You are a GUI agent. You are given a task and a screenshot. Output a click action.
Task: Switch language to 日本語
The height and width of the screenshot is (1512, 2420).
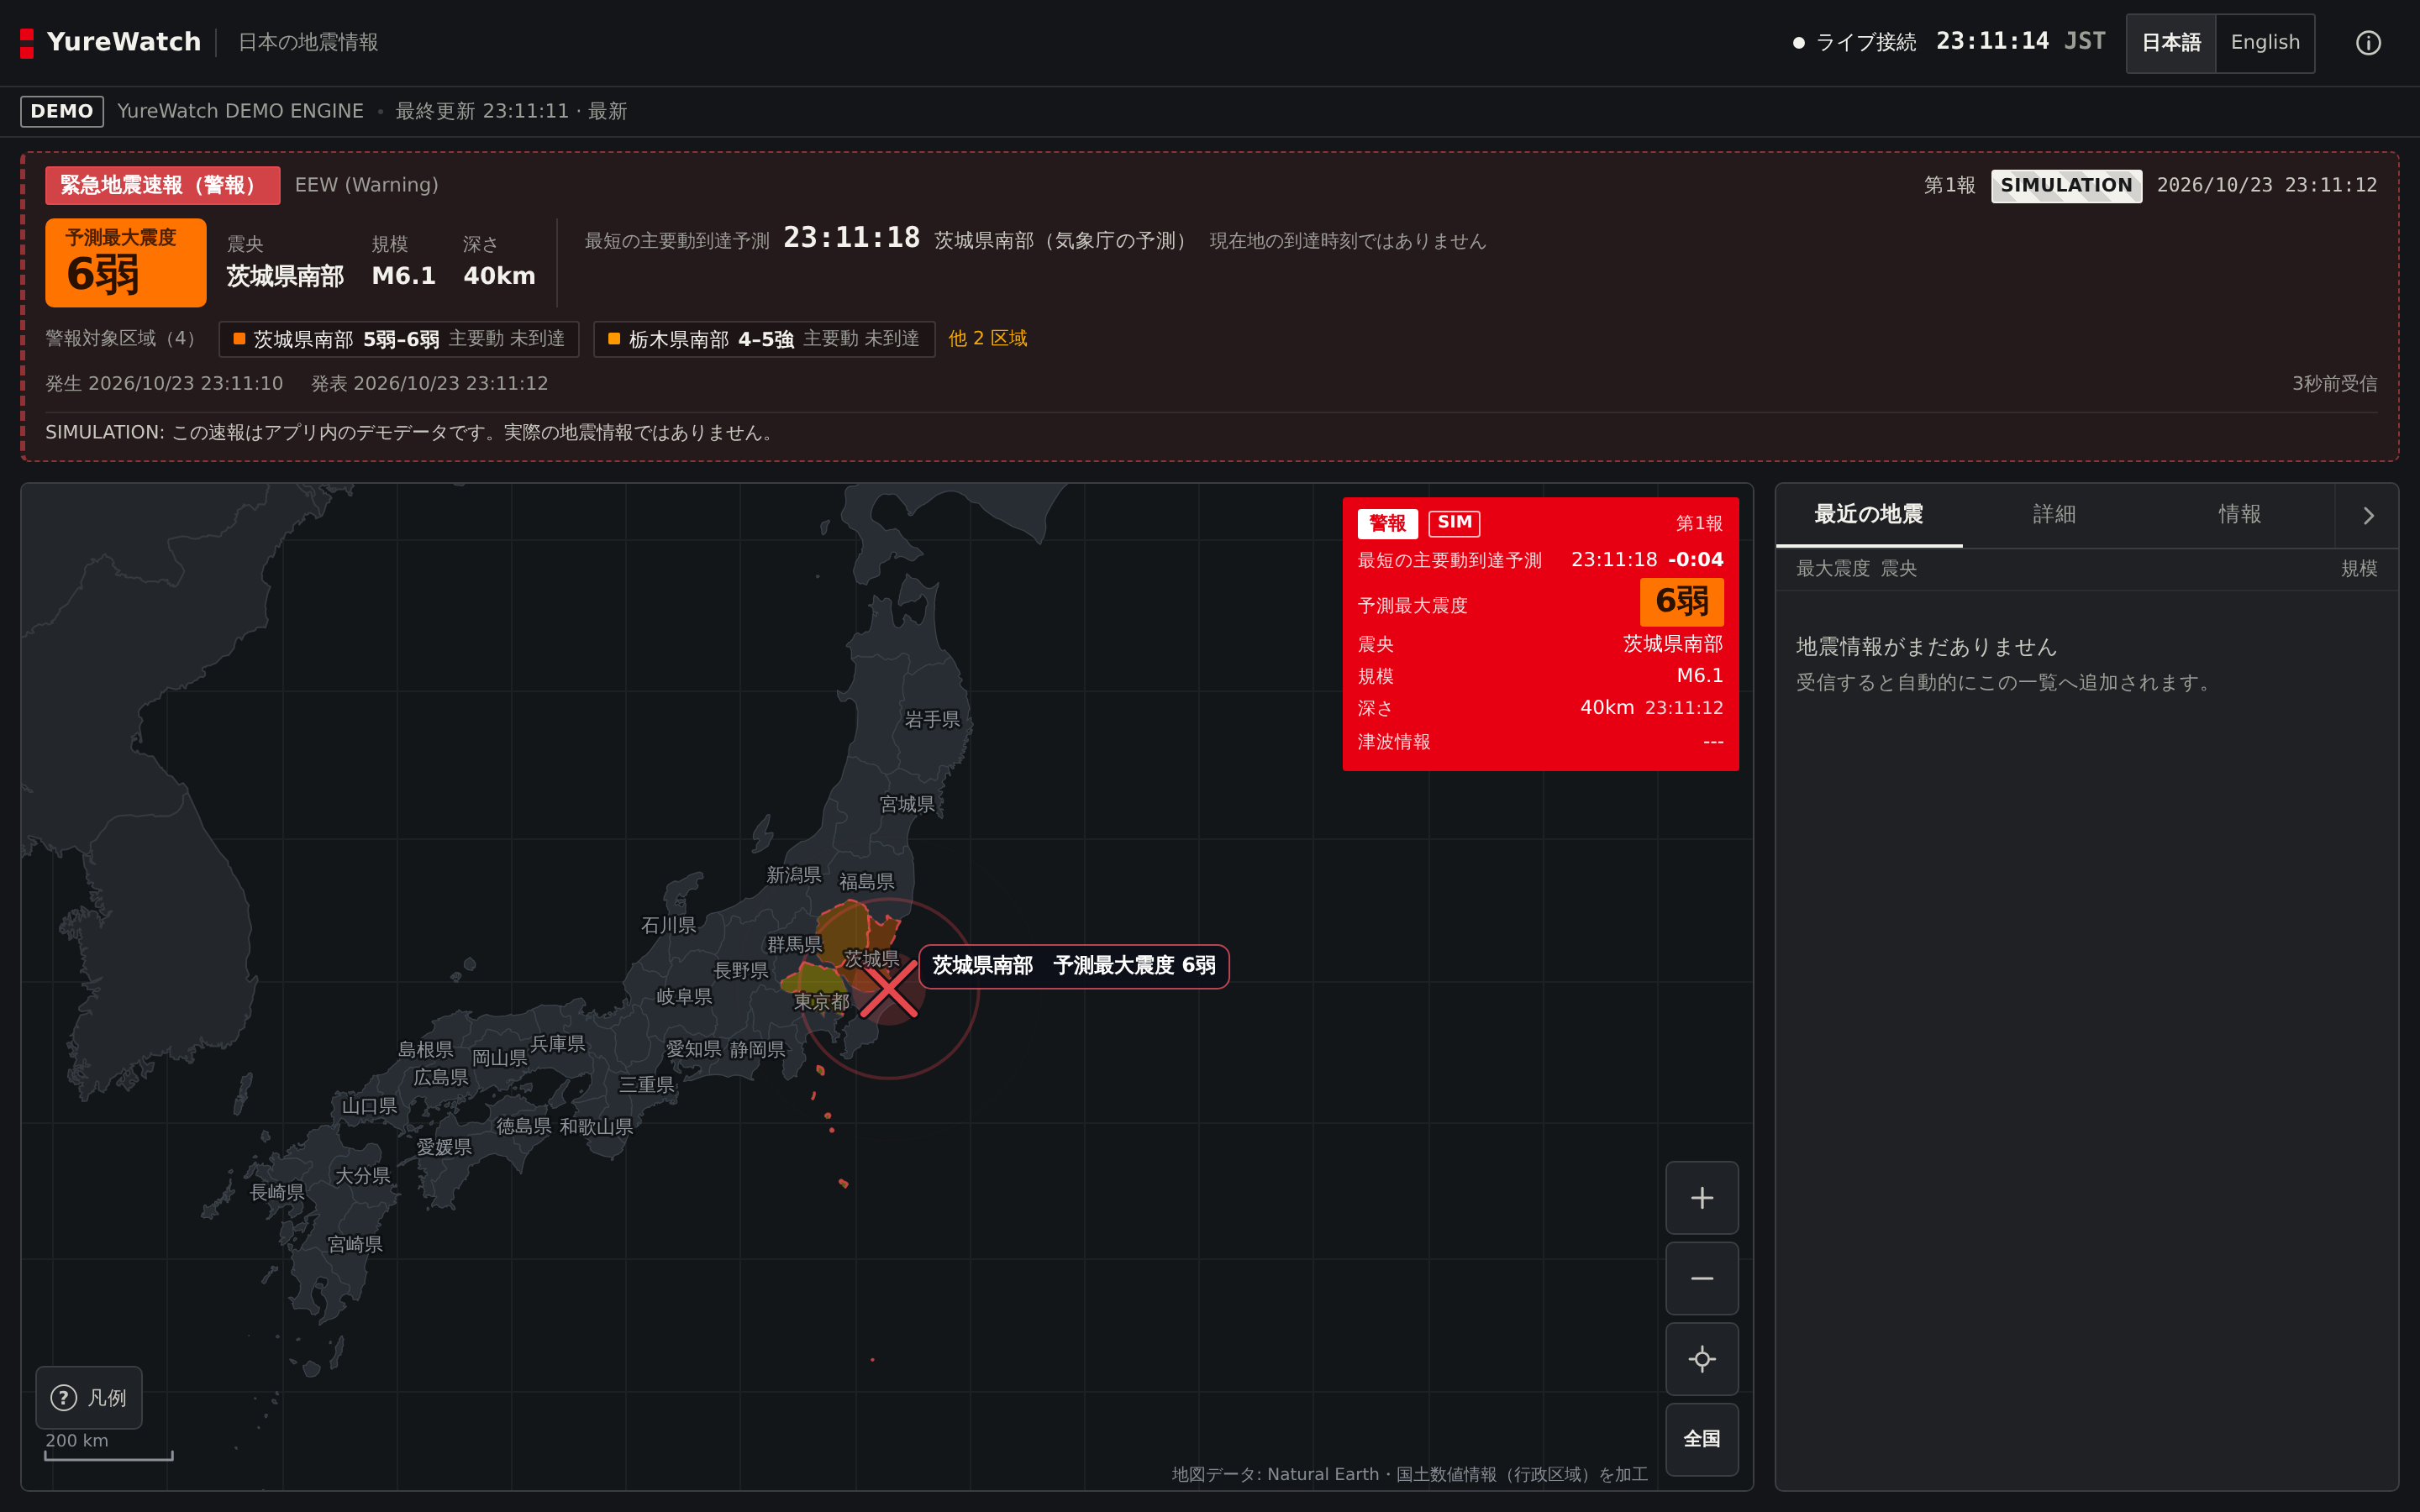click(2171, 43)
